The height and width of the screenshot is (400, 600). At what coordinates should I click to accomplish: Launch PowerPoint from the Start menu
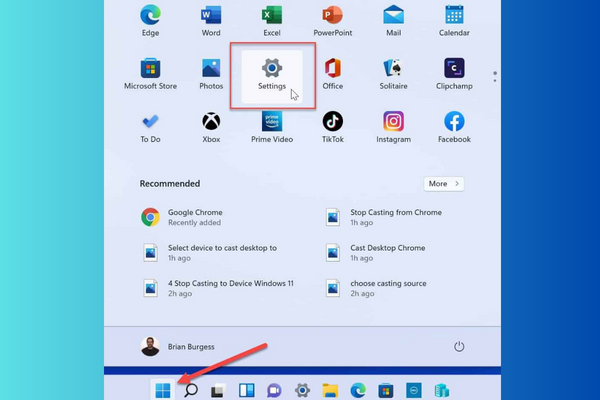click(333, 20)
